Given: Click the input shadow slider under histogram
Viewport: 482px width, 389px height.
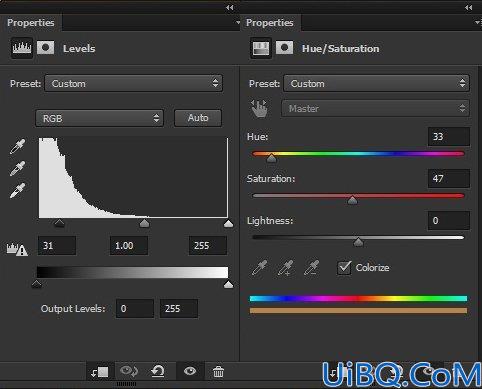Looking at the screenshot, I should 59,223.
